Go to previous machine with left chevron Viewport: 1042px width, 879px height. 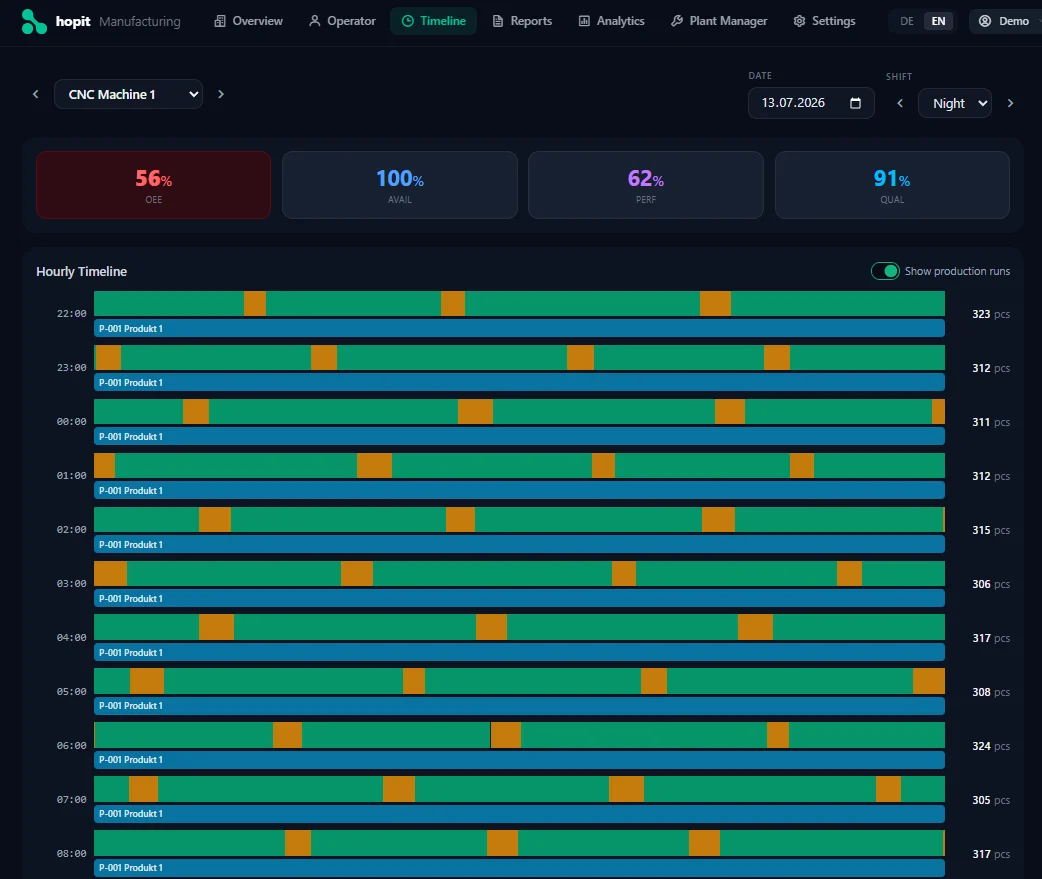point(36,94)
